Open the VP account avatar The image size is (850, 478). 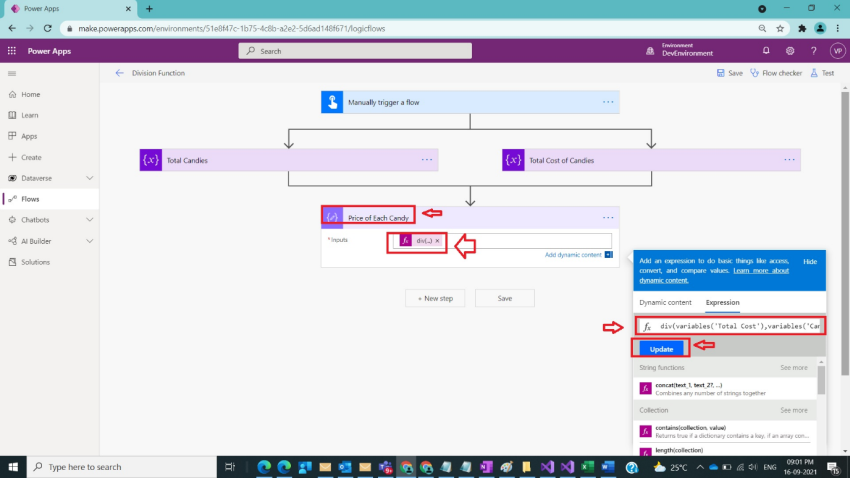[837, 51]
